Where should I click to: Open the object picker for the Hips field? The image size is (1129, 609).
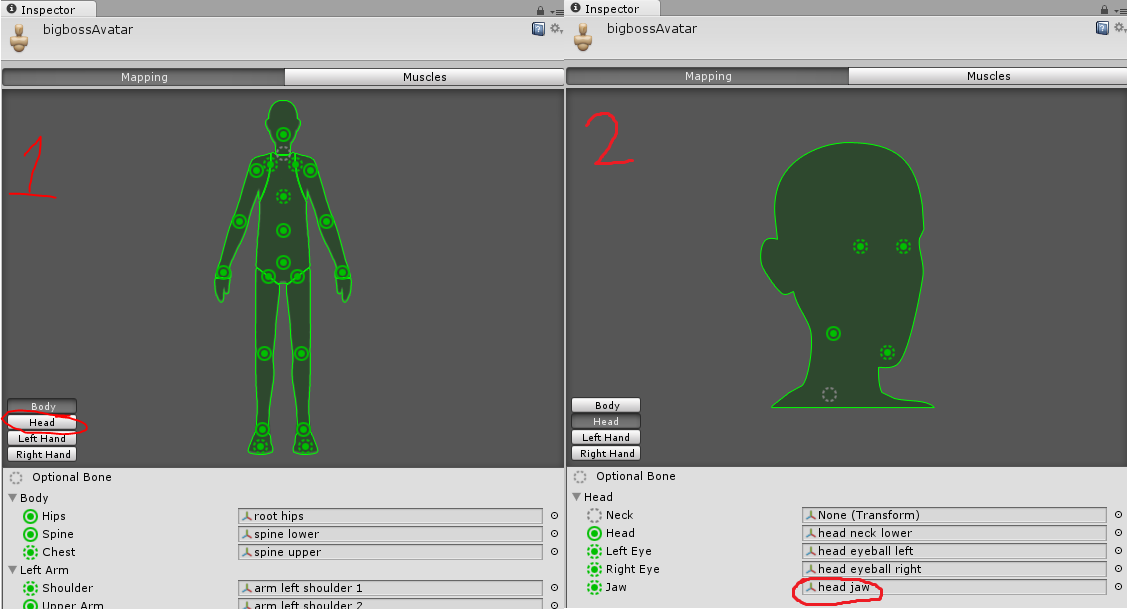click(554, 517)
